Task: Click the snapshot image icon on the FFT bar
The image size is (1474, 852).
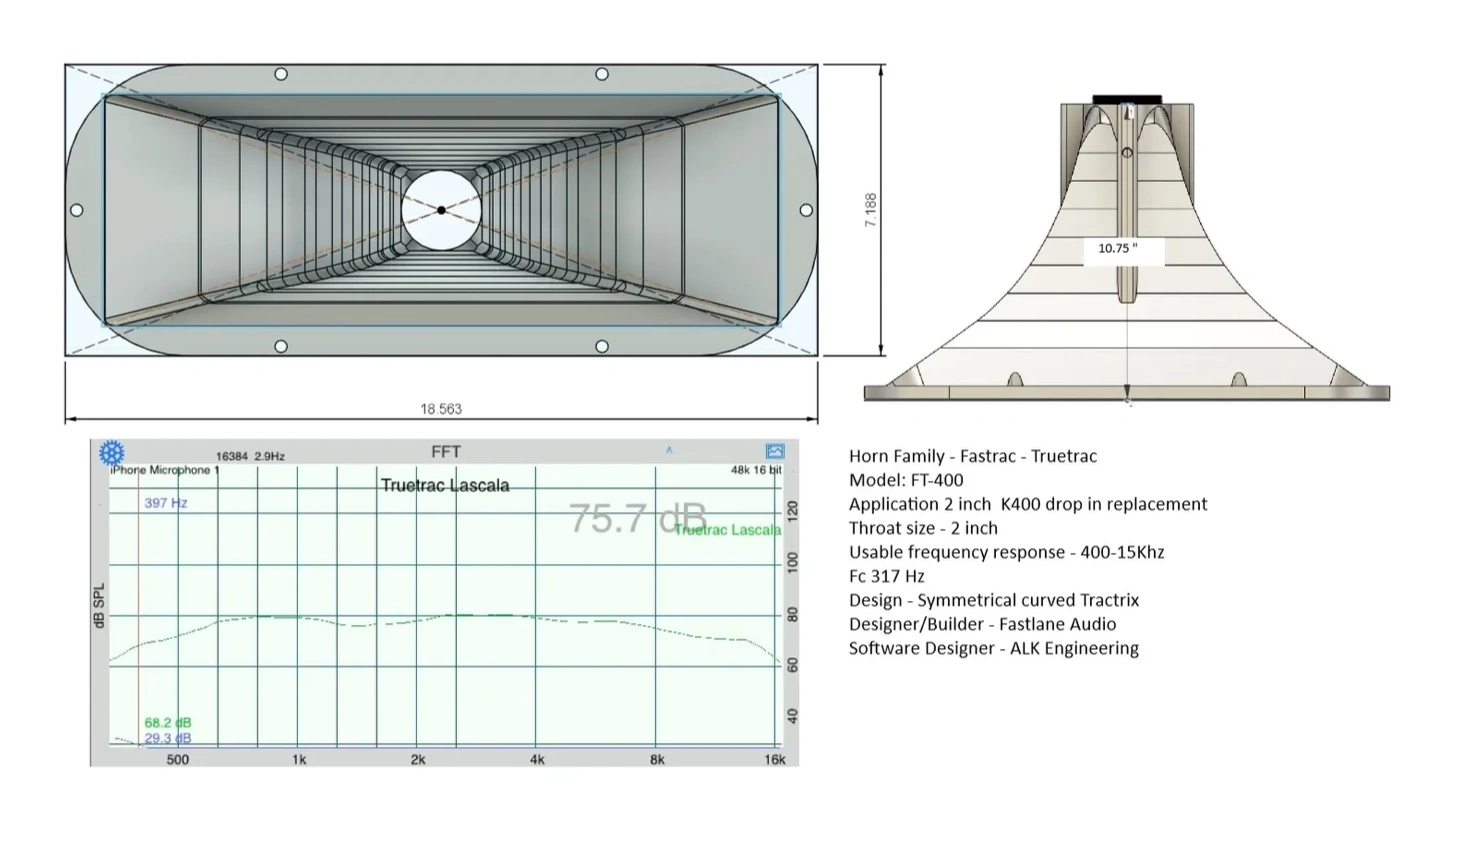Action: pyautogui.click(x=774, y=452)
